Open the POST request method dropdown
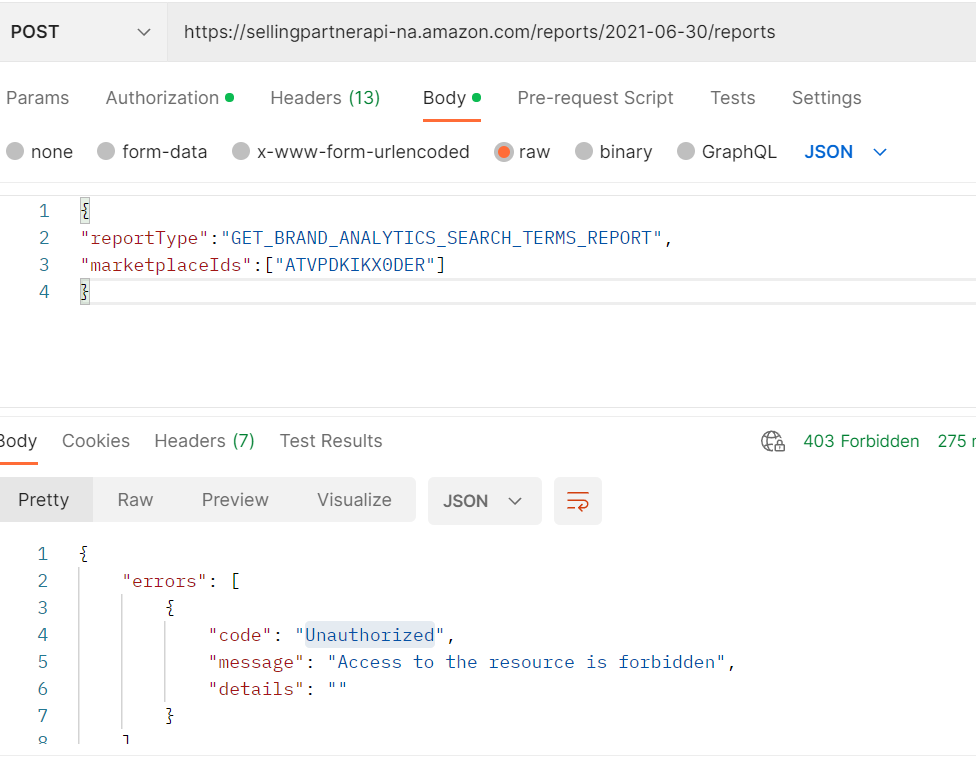 (83, 31)
